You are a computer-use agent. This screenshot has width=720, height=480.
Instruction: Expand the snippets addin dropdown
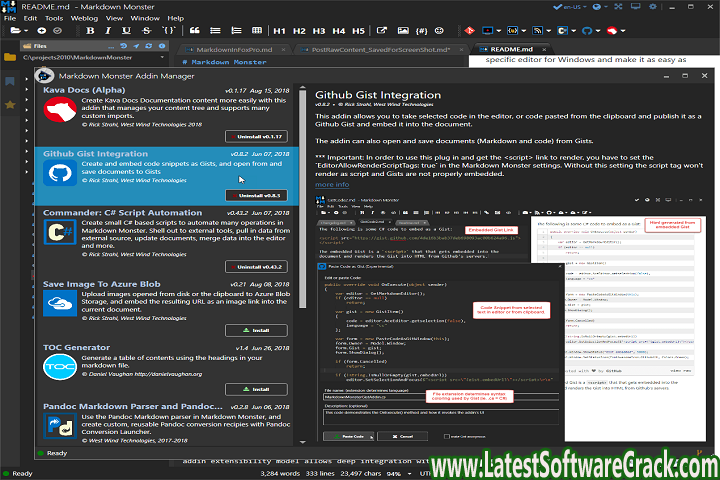(523, 31)
